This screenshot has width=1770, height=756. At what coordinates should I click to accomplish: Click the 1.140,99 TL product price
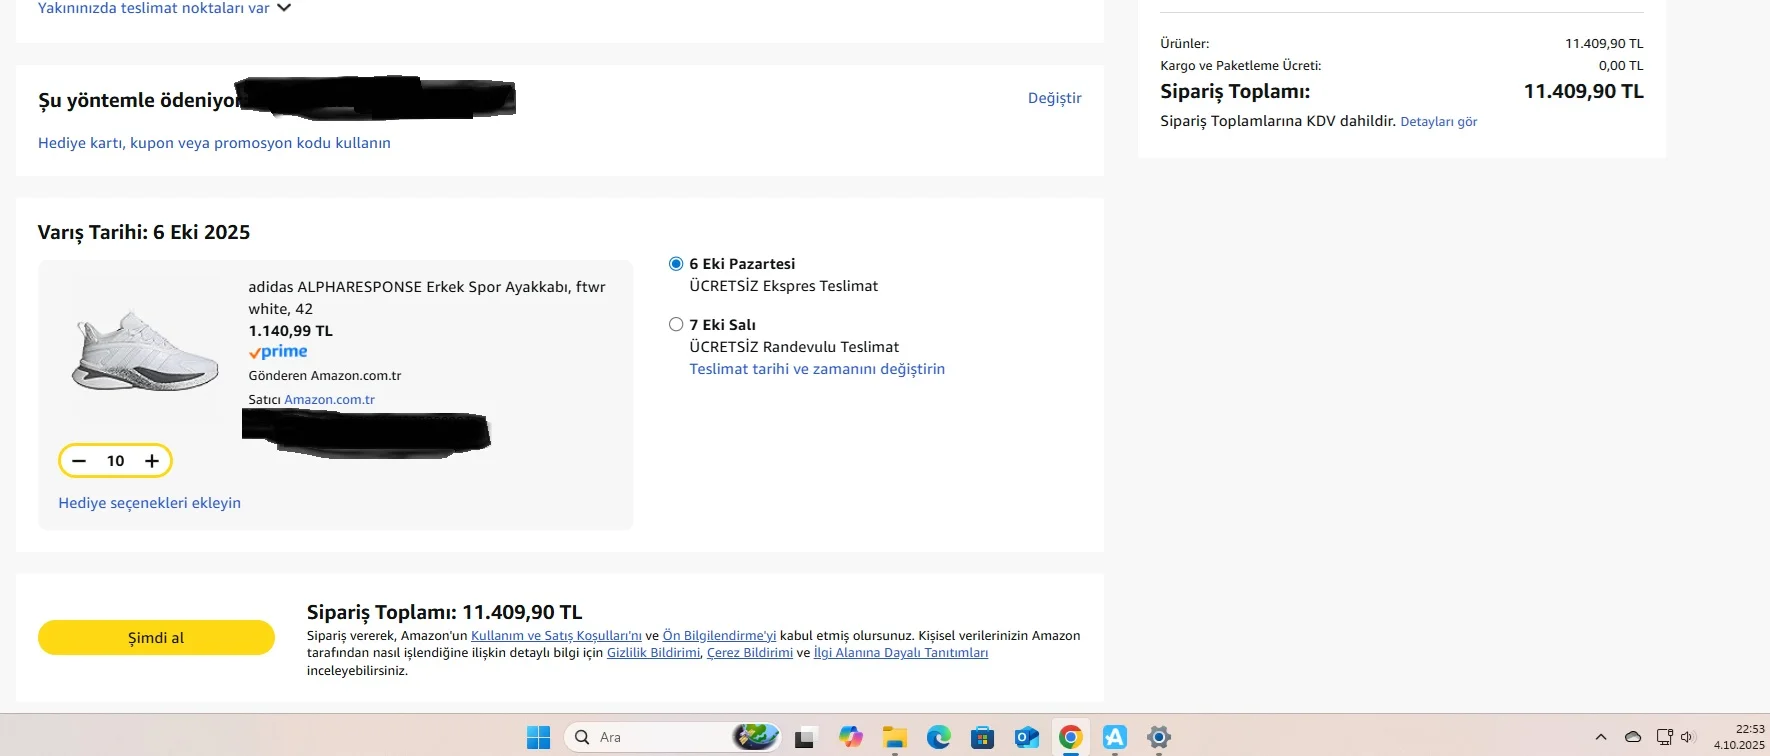click(x=291, y=331)
